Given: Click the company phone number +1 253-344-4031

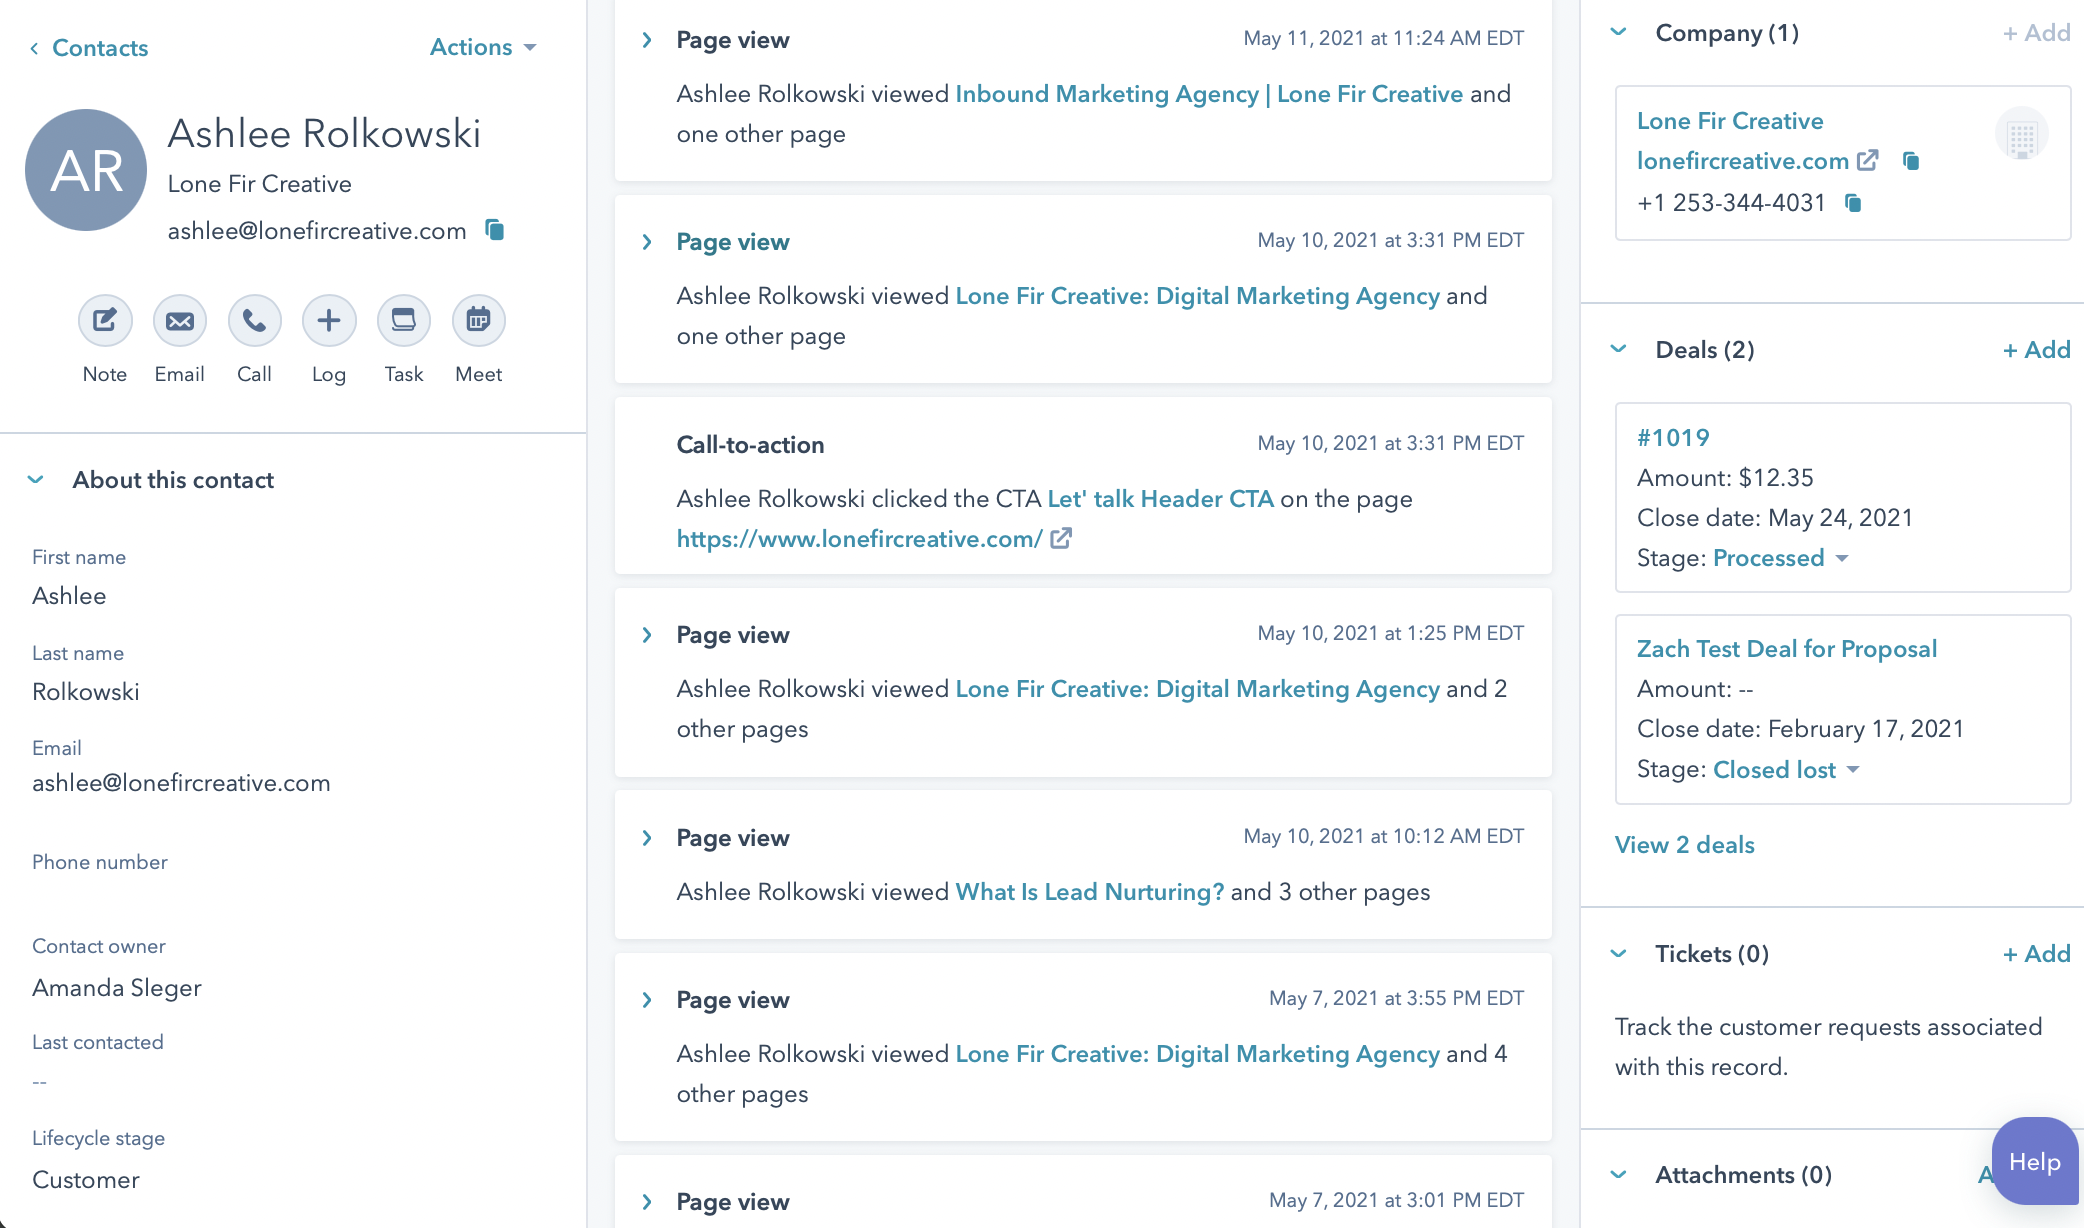Looking at the screenshot, I should [x=1731, y=203].
